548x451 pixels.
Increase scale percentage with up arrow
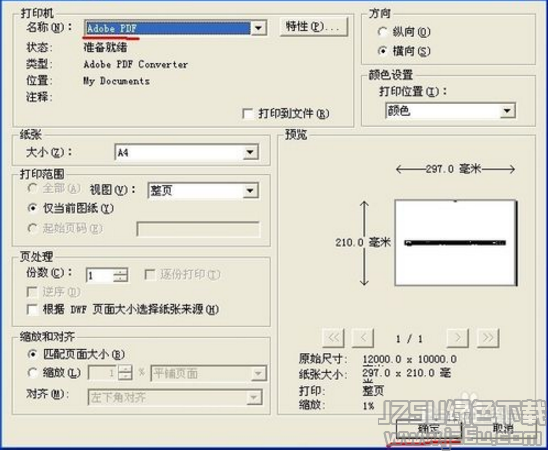click(x=125, y=369)
